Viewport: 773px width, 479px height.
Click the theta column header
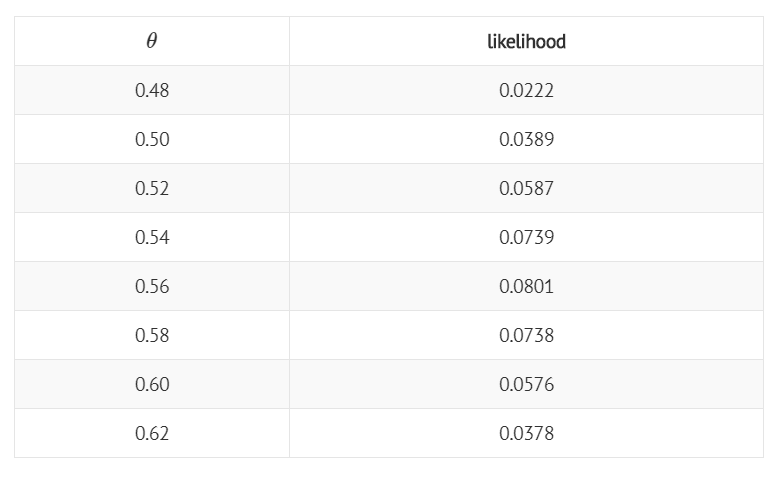(x=152, y=41)
